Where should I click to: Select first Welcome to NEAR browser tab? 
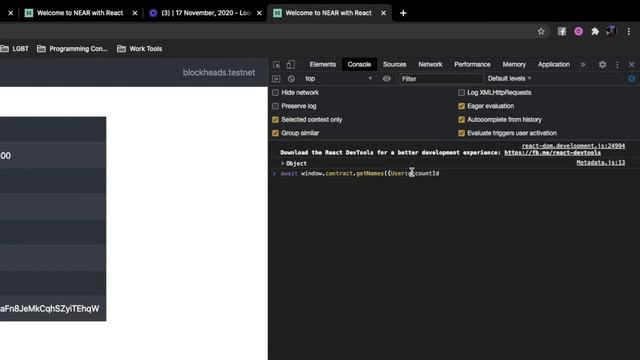pos(80,13)
